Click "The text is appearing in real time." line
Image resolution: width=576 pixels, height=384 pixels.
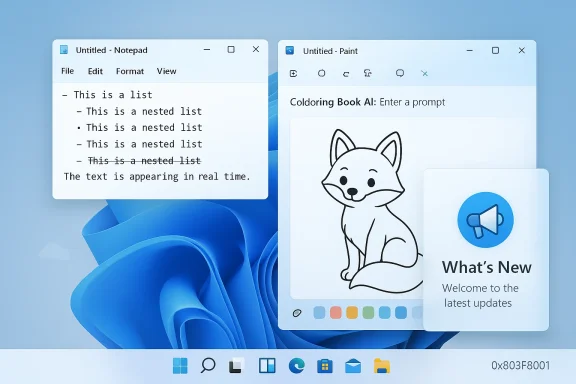pyautogui.click(x=157, y=177)
